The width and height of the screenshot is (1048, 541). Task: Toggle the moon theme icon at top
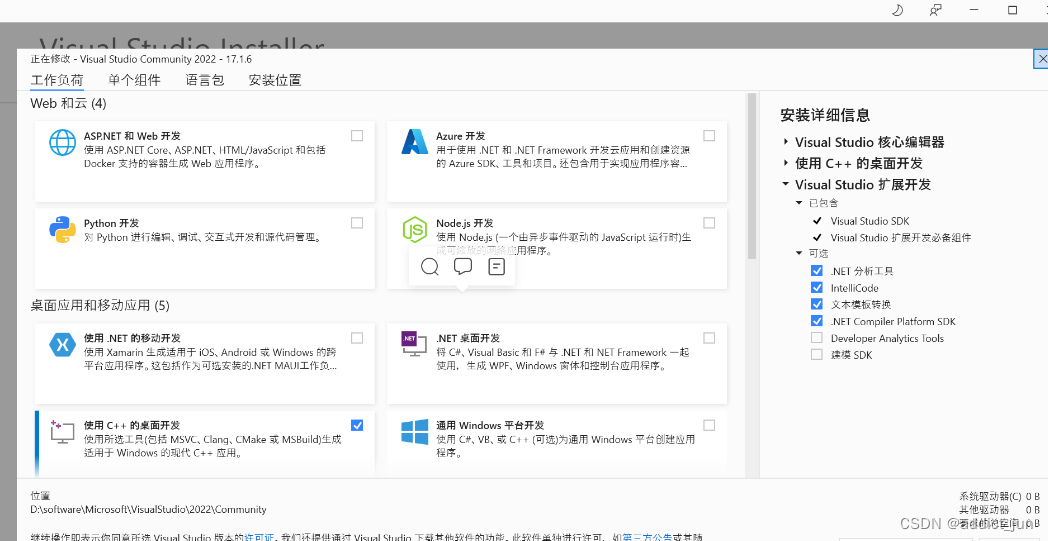point(898,10)
